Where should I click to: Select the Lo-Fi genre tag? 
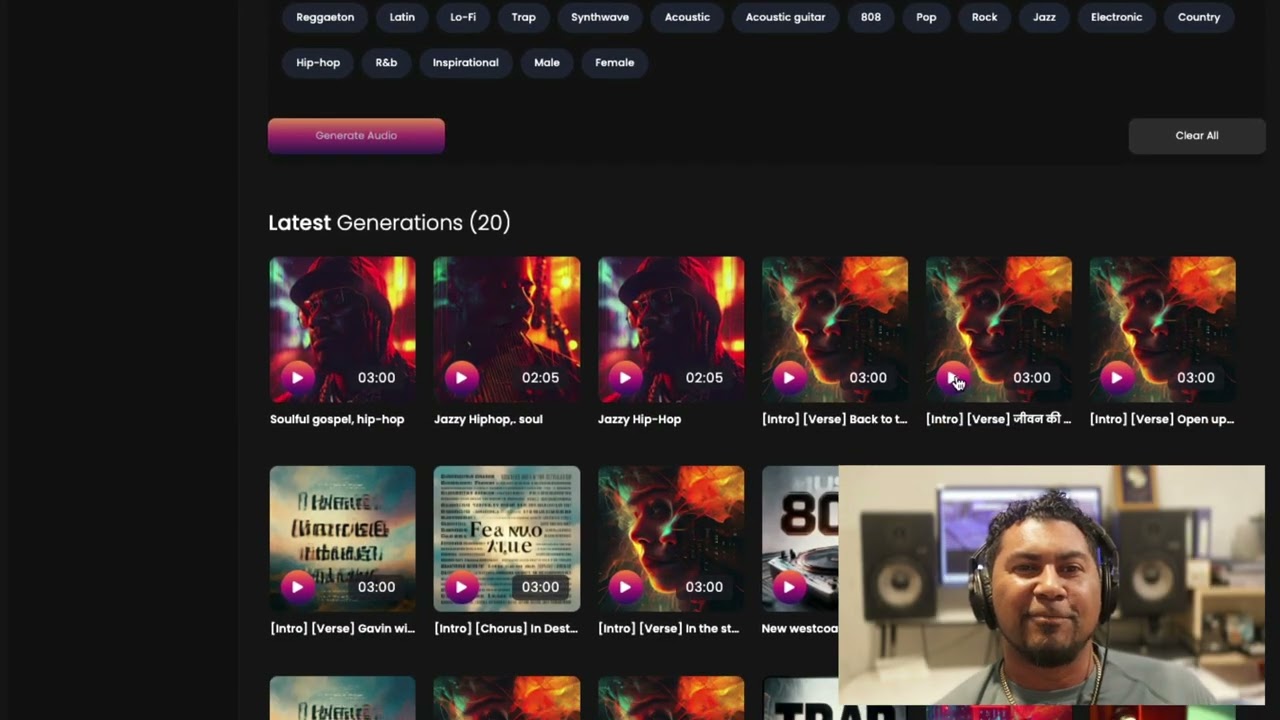(x=463, y=17)
